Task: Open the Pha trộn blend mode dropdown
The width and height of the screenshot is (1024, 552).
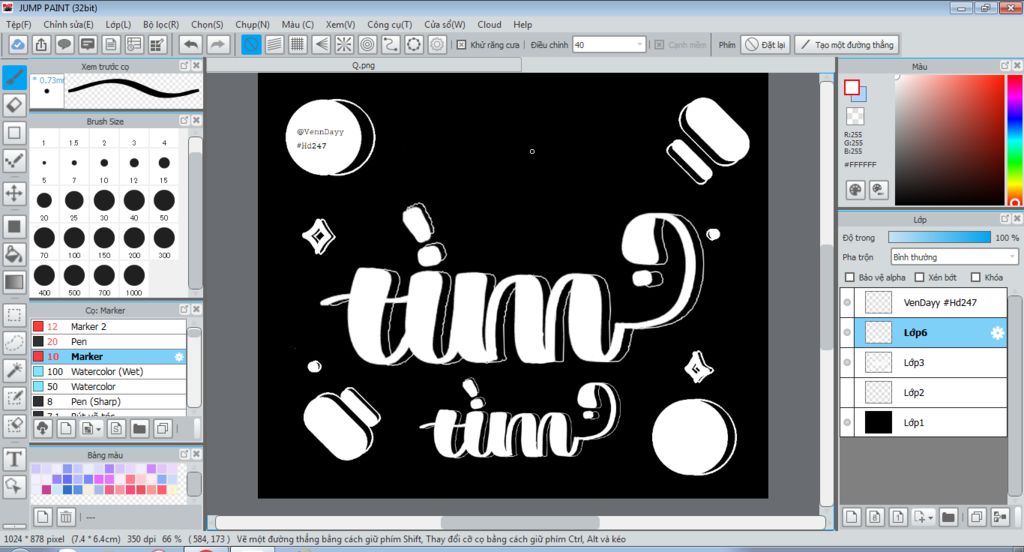Action: (x=954, y=257)
